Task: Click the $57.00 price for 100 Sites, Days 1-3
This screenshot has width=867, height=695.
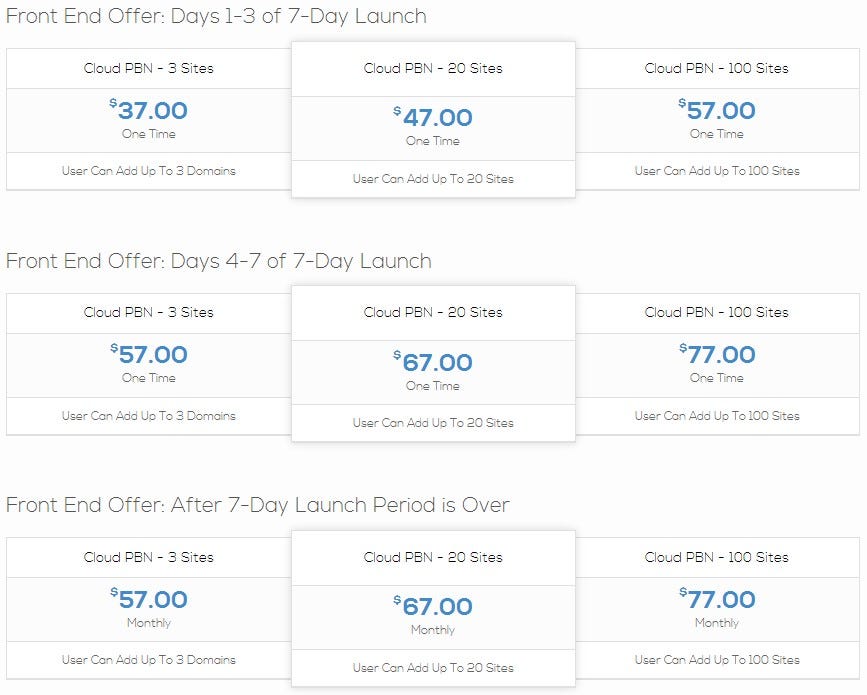Action: (x=717, y=110)
